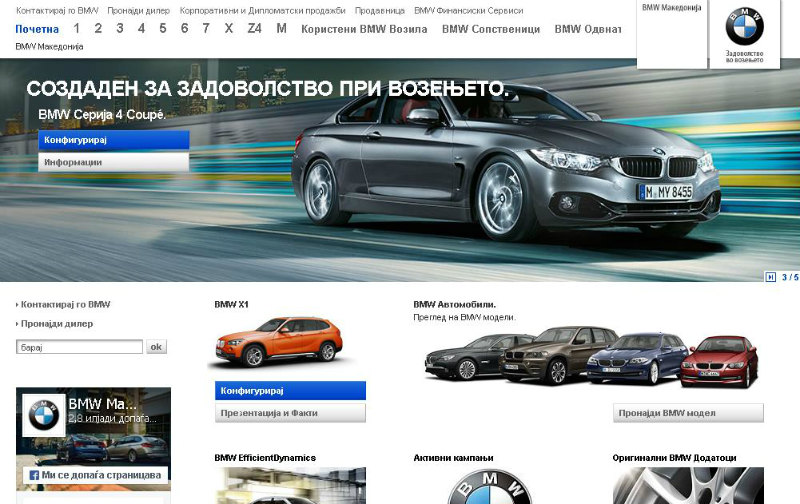Click the BMW logo in top-right corner
Screen dimensions: 800x504
(x=744, y=27)
